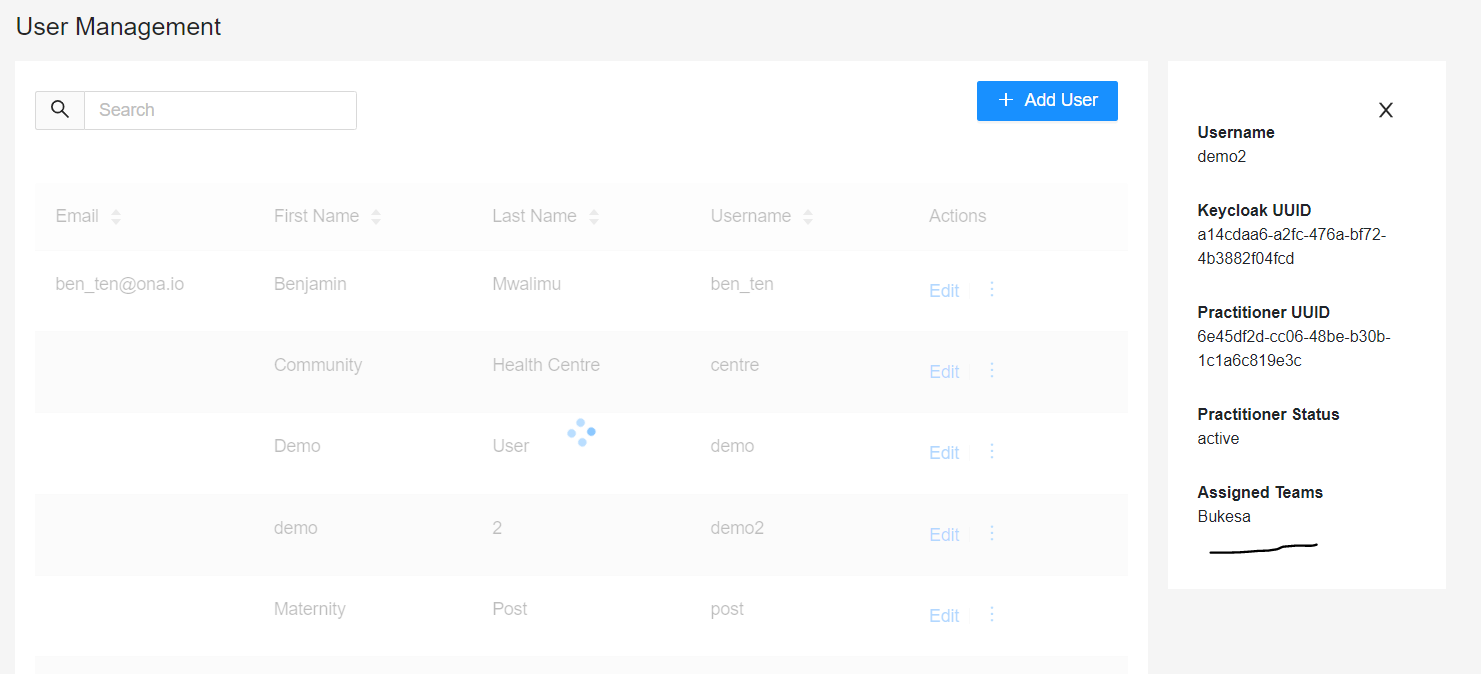The height and width of the screenshot is (674, 1481).
Task: Click the search magnifier icon
Action: click(x=59, y=110)
